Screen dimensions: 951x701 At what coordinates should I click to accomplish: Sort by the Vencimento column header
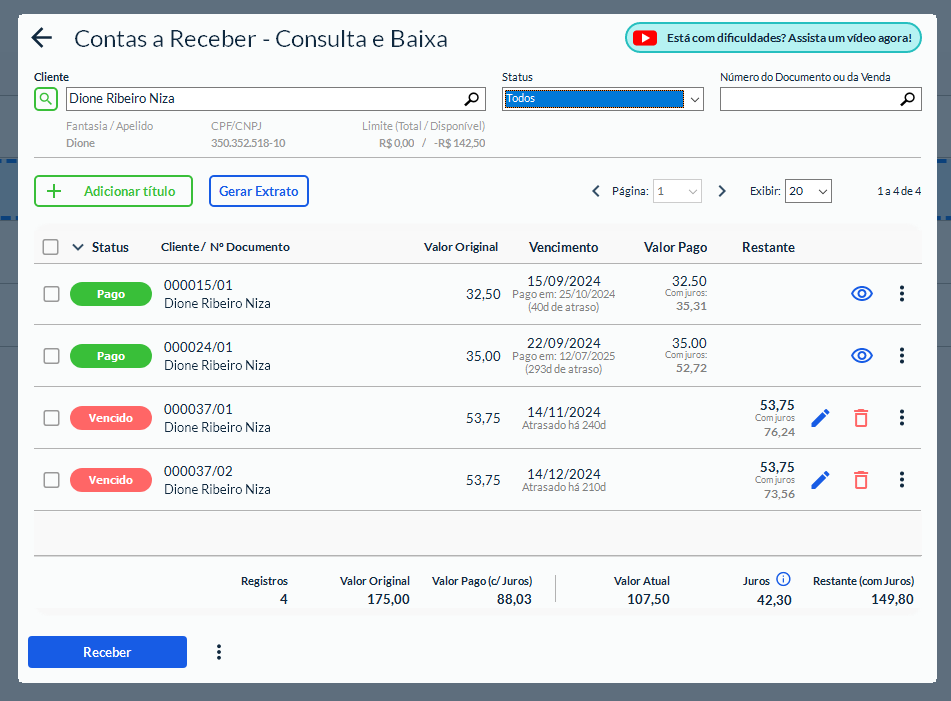click(x=563, y=247)
